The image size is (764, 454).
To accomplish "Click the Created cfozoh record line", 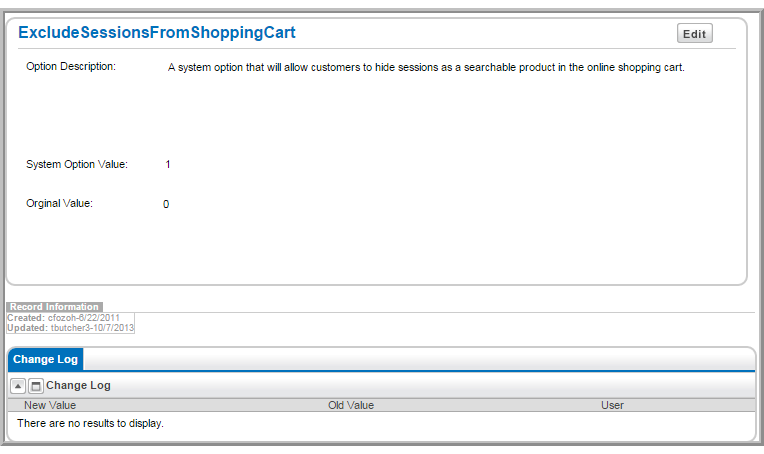I will 63,318.
